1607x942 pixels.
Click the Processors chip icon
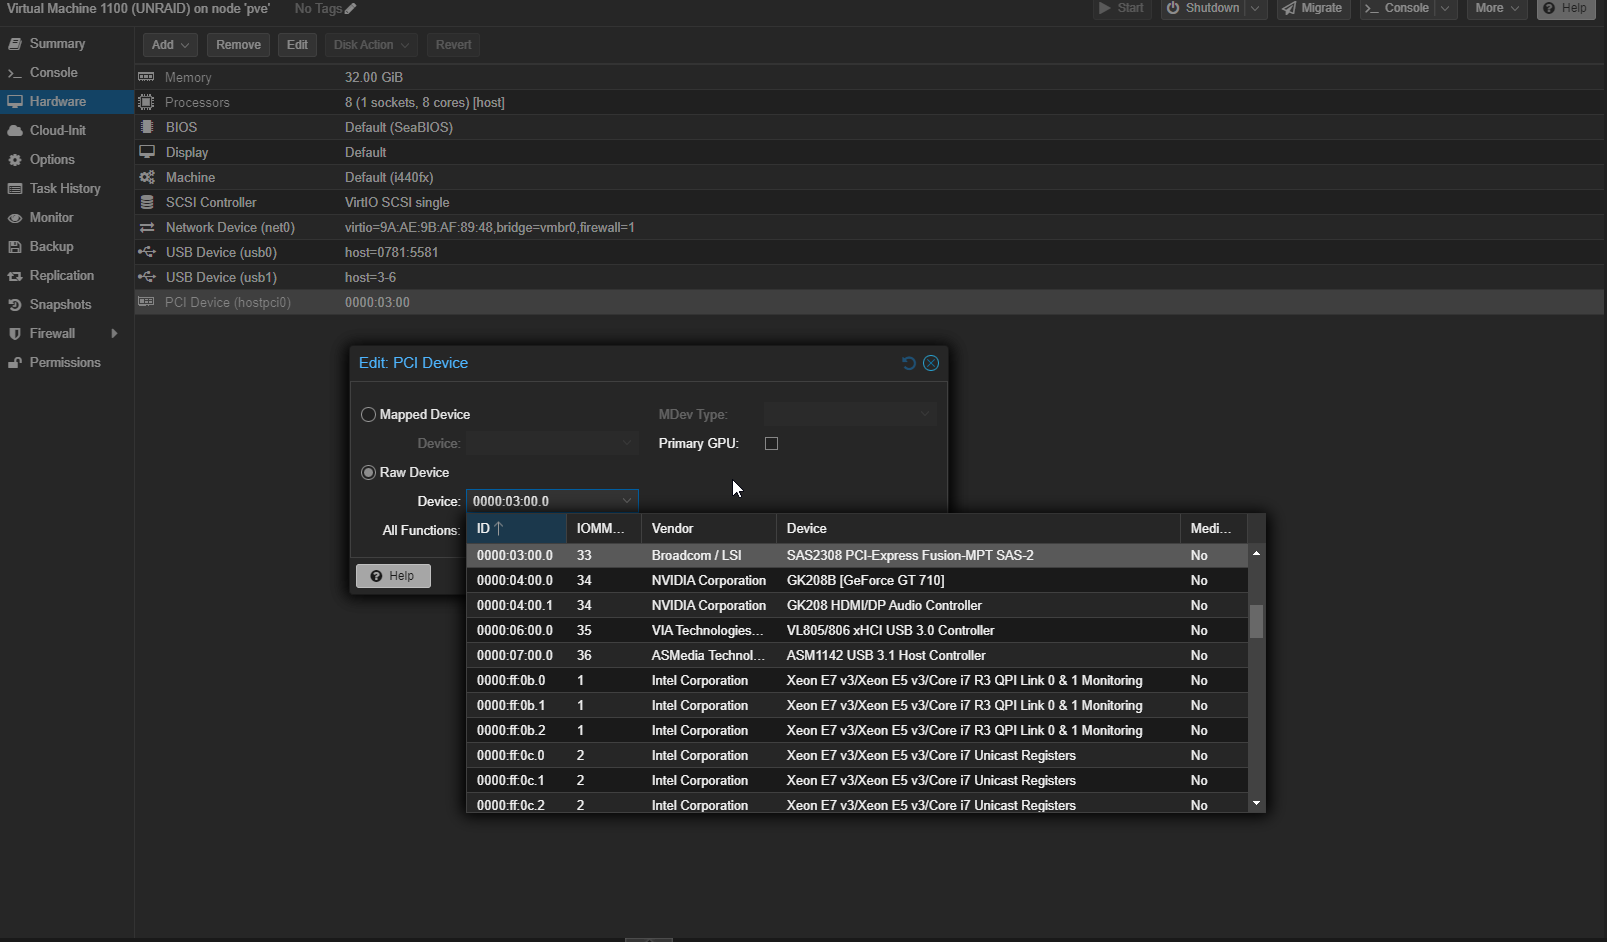(146, 102)
